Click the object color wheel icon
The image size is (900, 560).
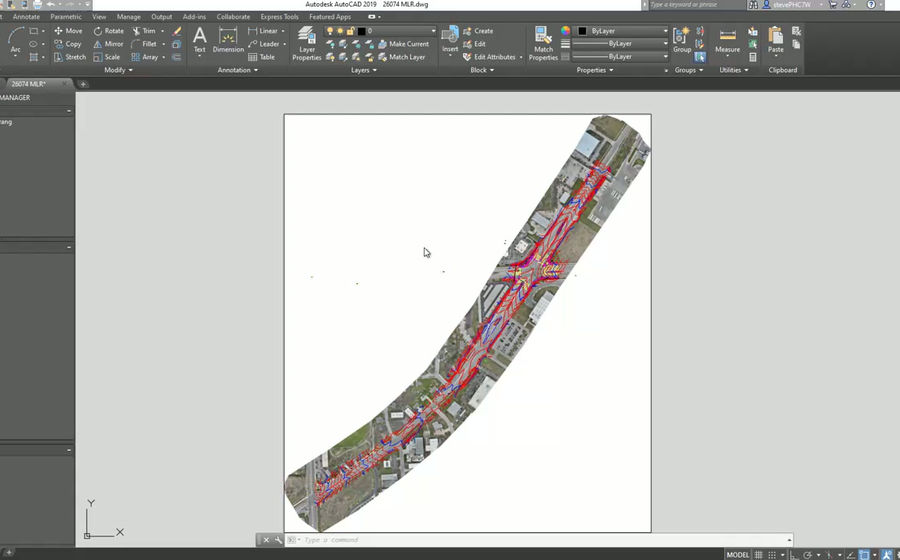click(565, 31)
